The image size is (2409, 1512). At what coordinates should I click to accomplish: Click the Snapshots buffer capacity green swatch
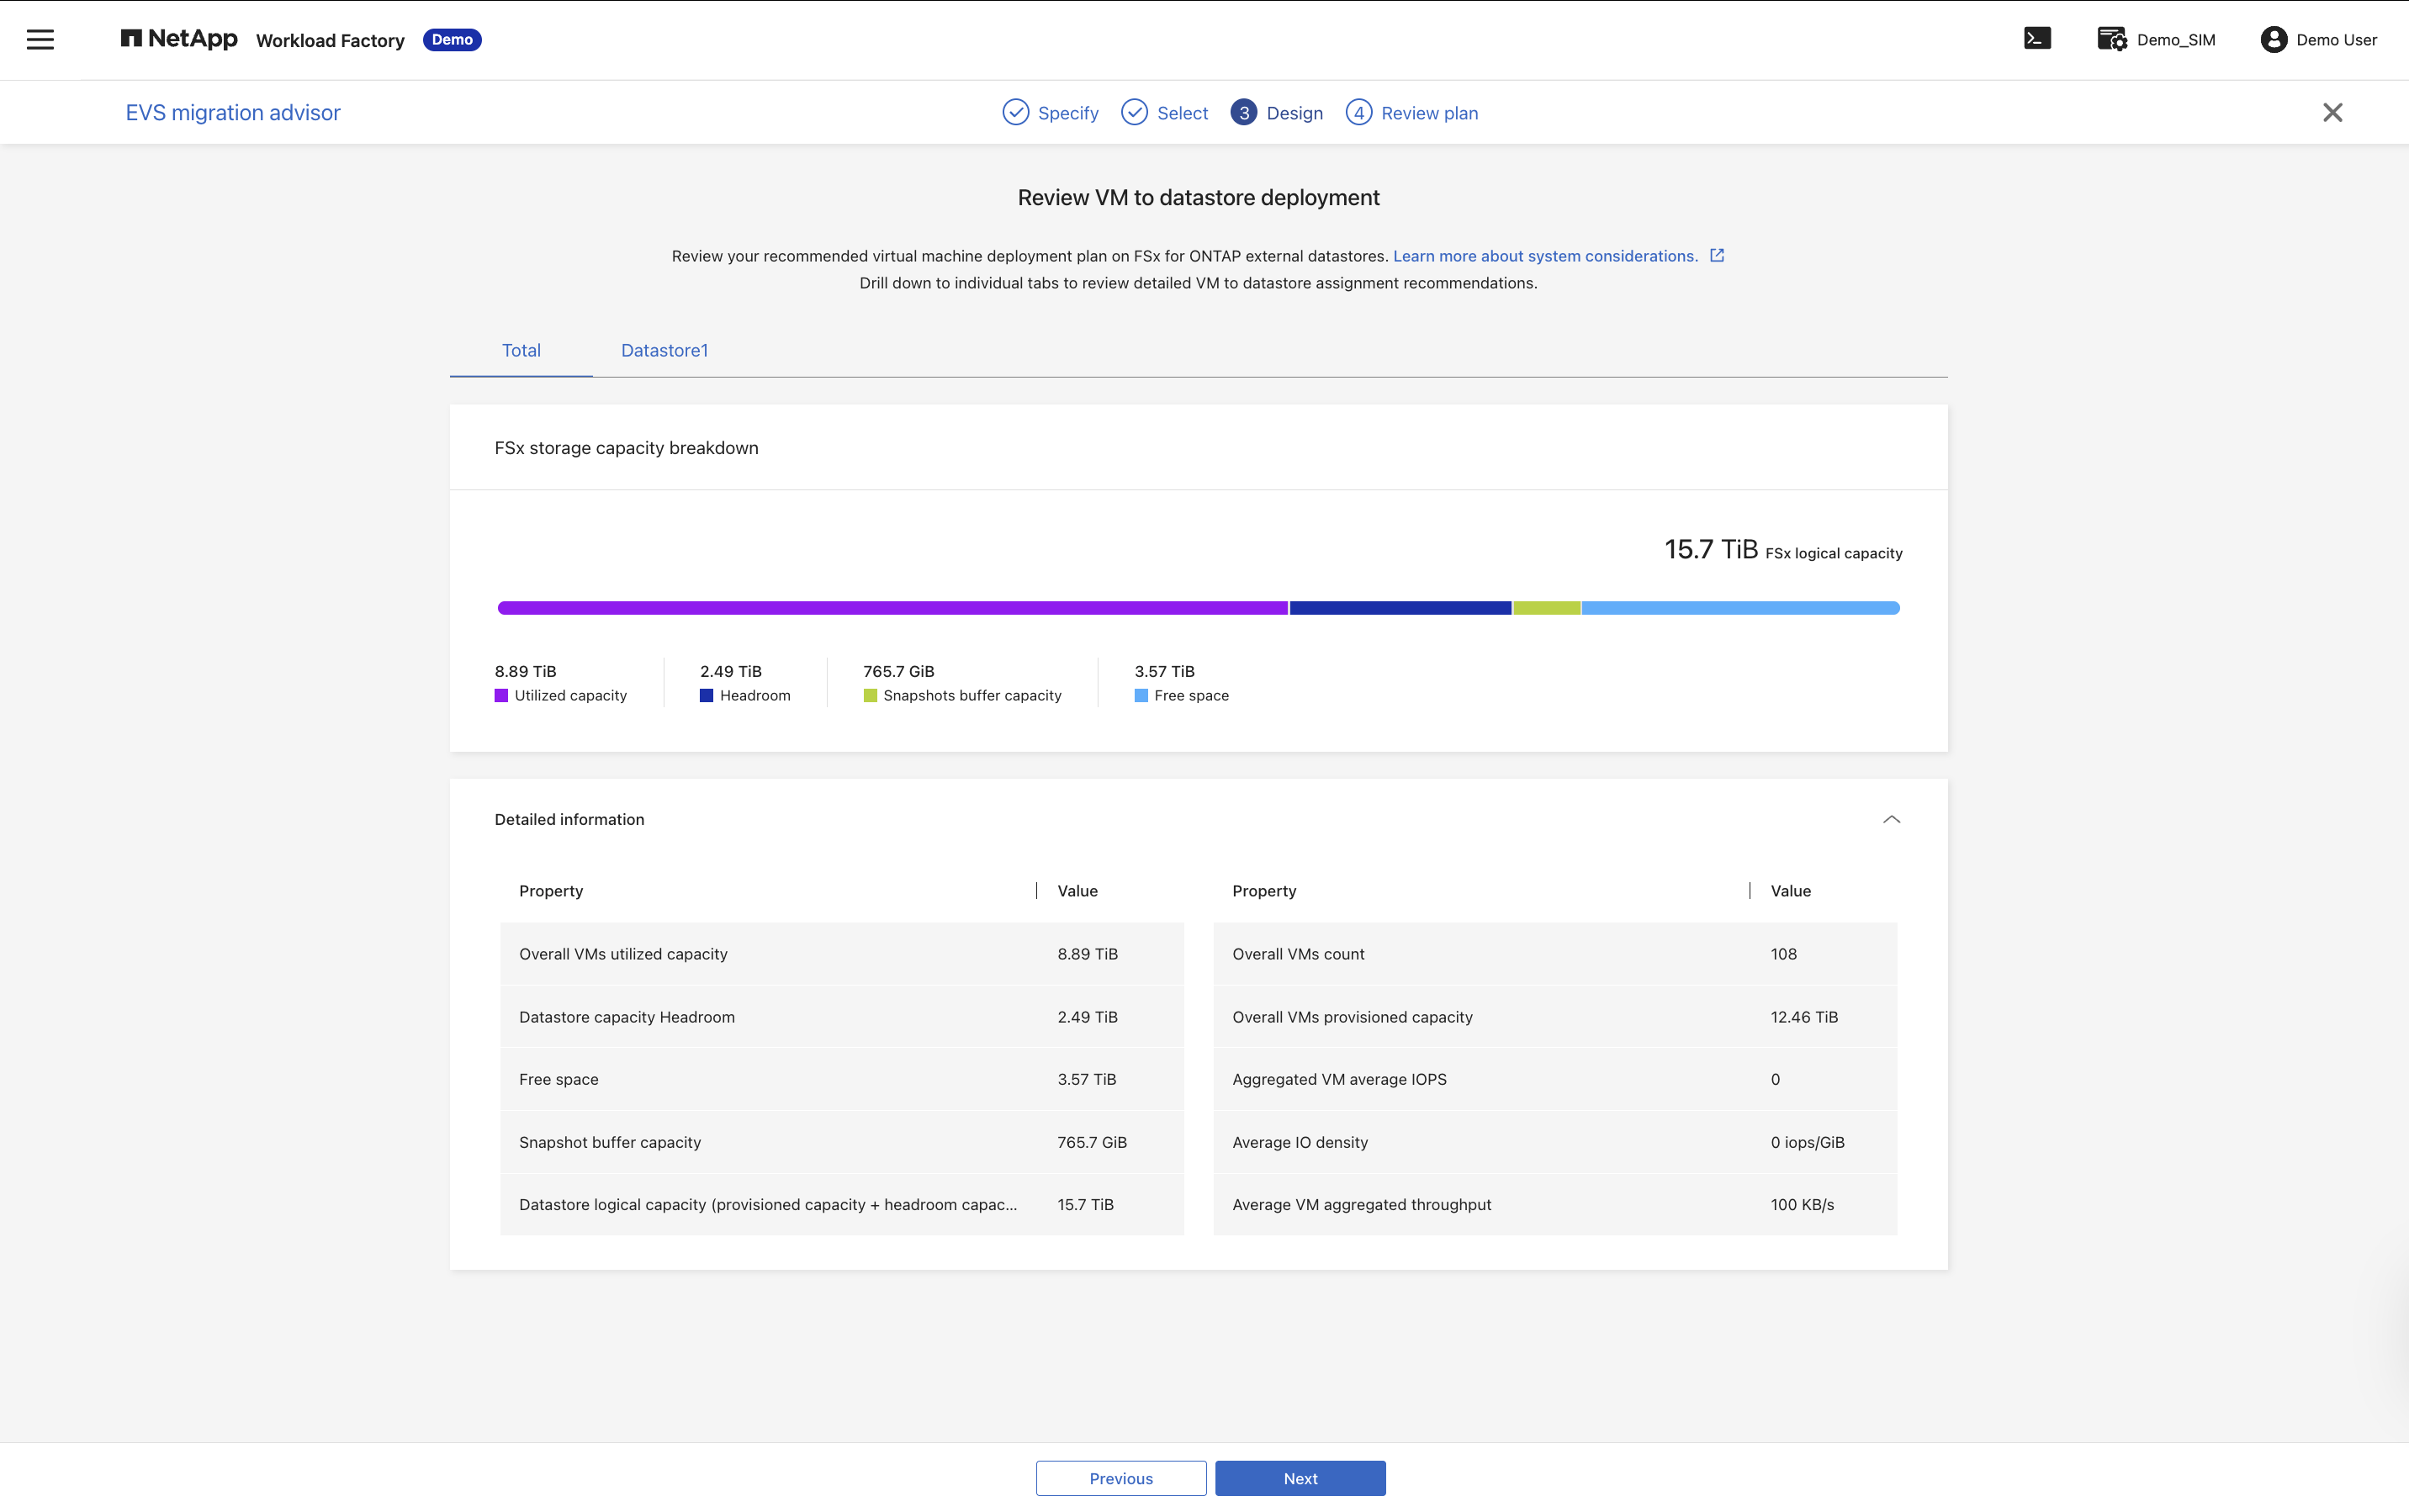pyautogui.click(x=870, y=696)
